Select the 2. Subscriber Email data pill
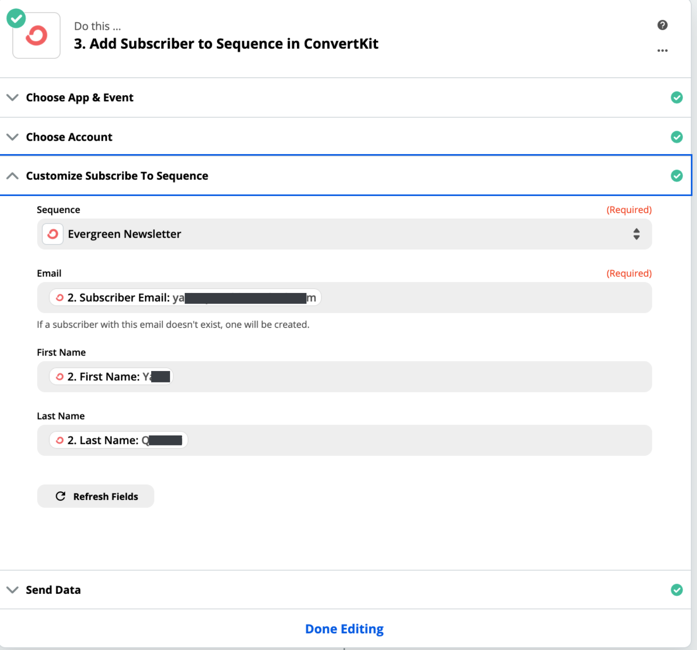This screenshot has height=650, width=697. click(x=185, y=297)
